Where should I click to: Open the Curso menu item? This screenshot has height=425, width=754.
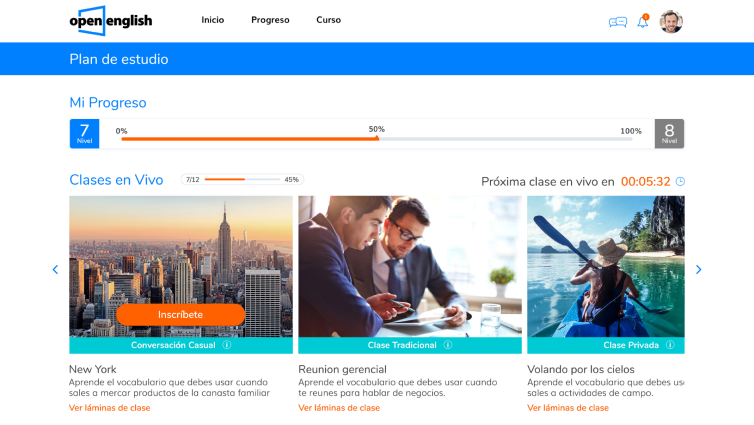(328, 20)
